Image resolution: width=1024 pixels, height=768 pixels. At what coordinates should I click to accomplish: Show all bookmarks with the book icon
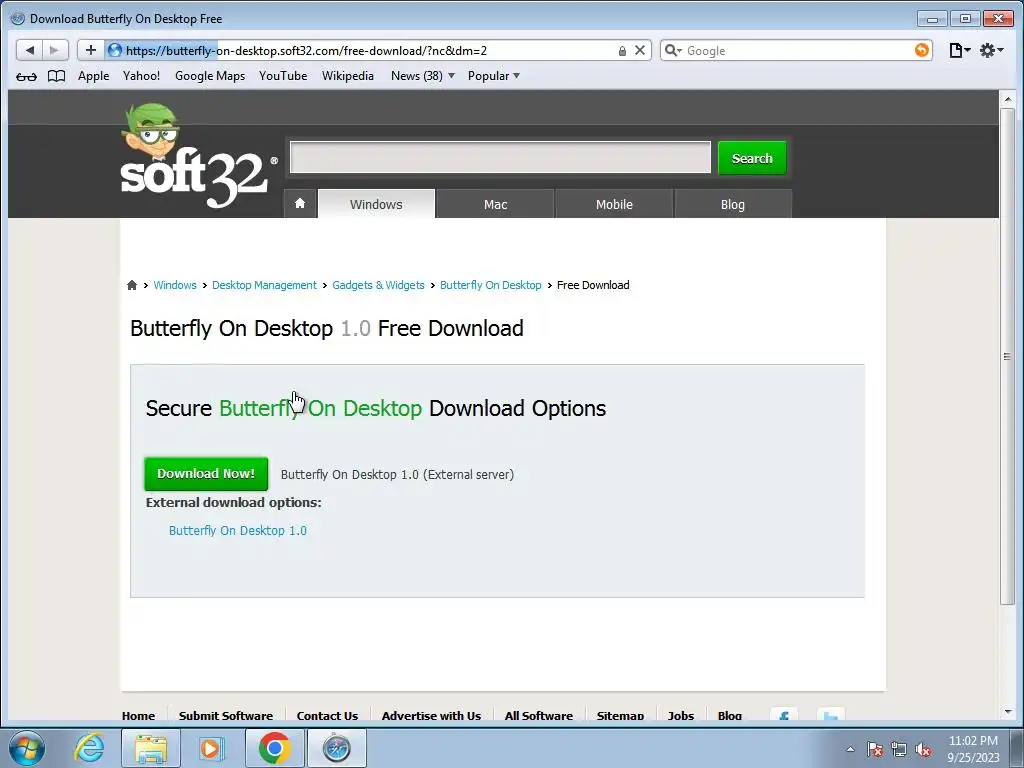tap(57, 76)
